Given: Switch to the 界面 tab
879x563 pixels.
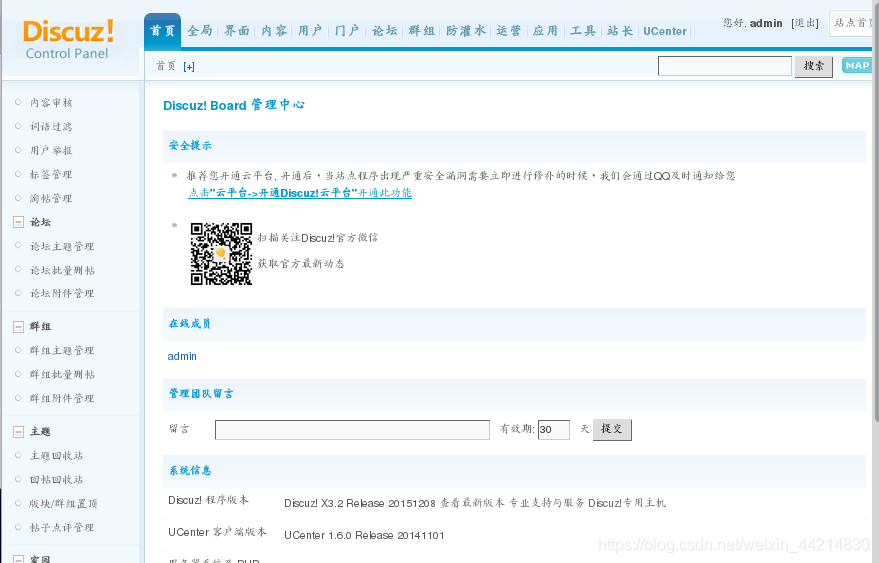Looking at the screenshot, I should click(237, 31).
